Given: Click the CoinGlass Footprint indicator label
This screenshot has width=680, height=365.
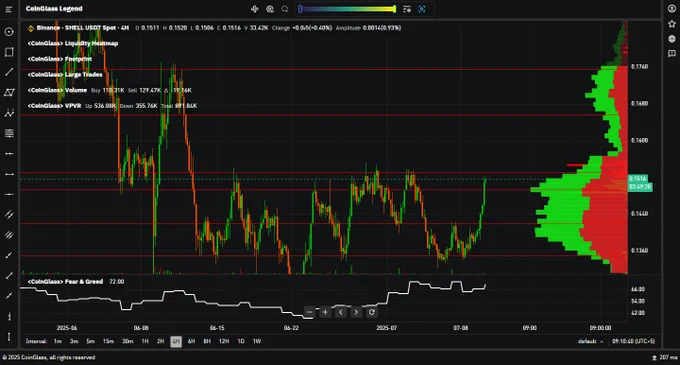Looking at the screenshot, I should coord(60,59).
